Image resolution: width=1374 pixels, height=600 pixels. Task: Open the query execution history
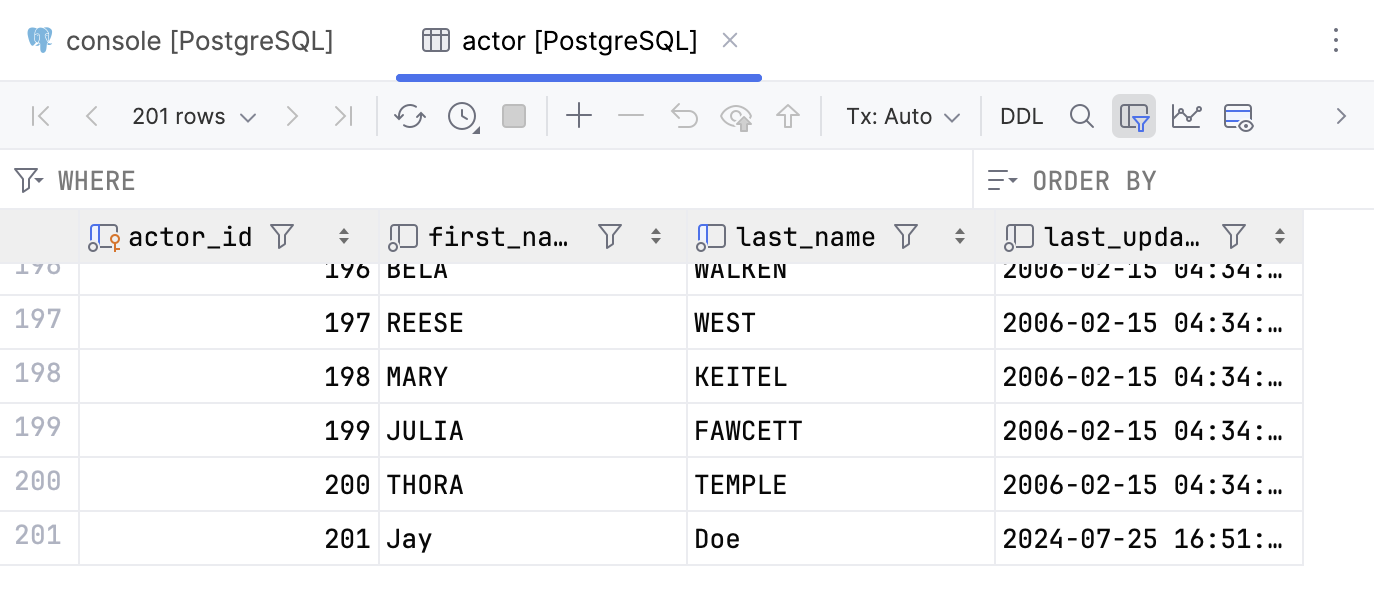point(461,116)
